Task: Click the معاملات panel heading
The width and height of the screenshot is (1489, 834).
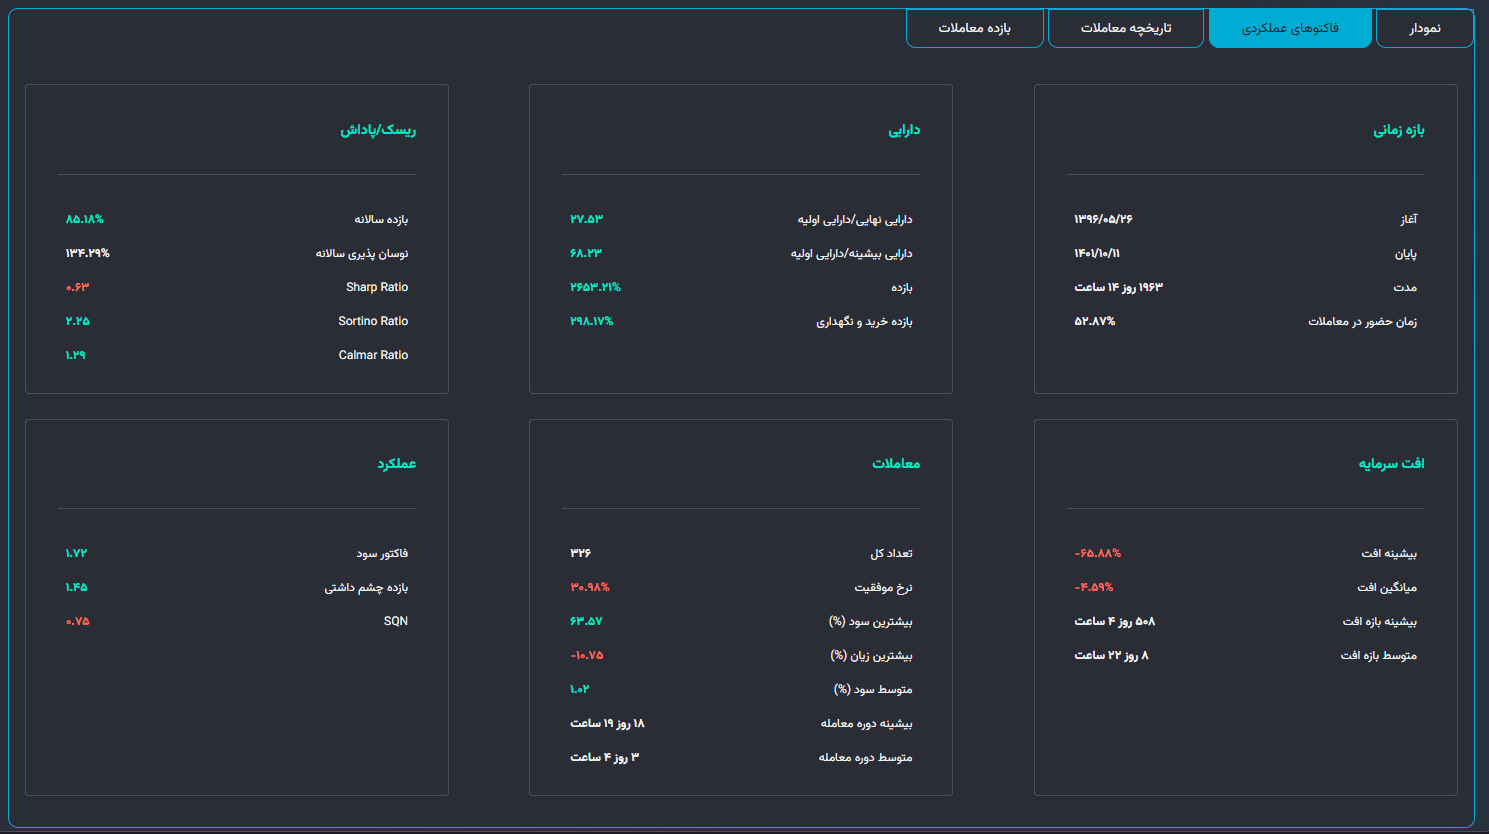Action: tap(896, 464)
